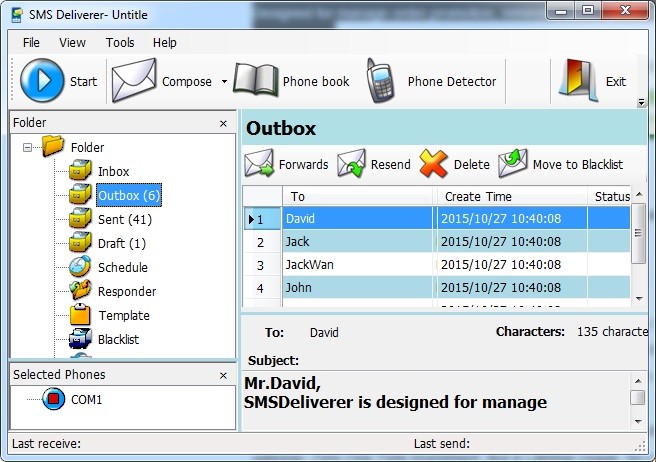Viewport: 656px width, 462px height.
Task: Collapse the Selected Phones tree node
Action: (x=27, y=400)
